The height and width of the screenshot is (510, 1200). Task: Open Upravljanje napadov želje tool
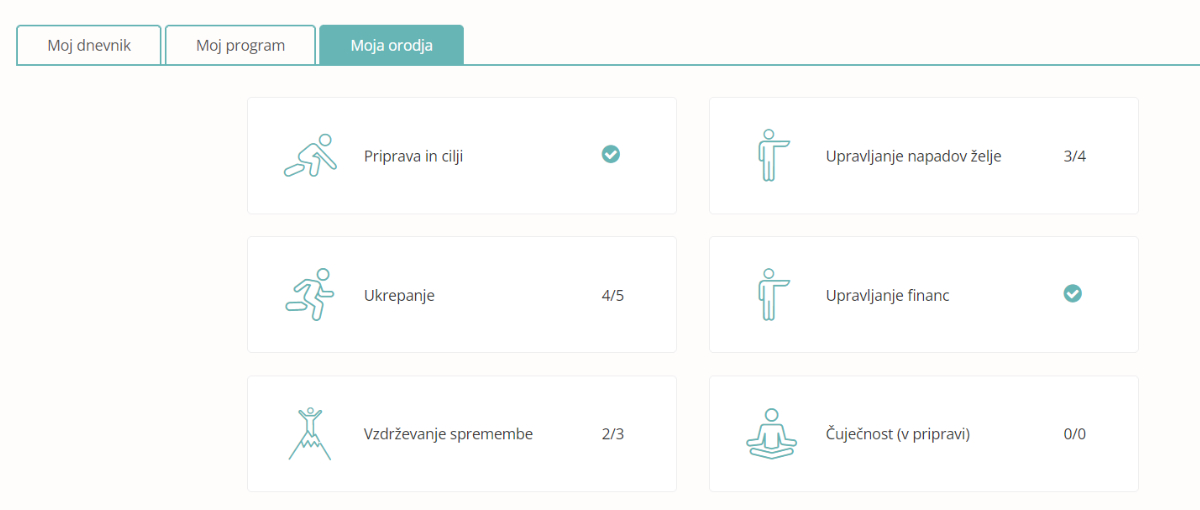tap(924, 155)
